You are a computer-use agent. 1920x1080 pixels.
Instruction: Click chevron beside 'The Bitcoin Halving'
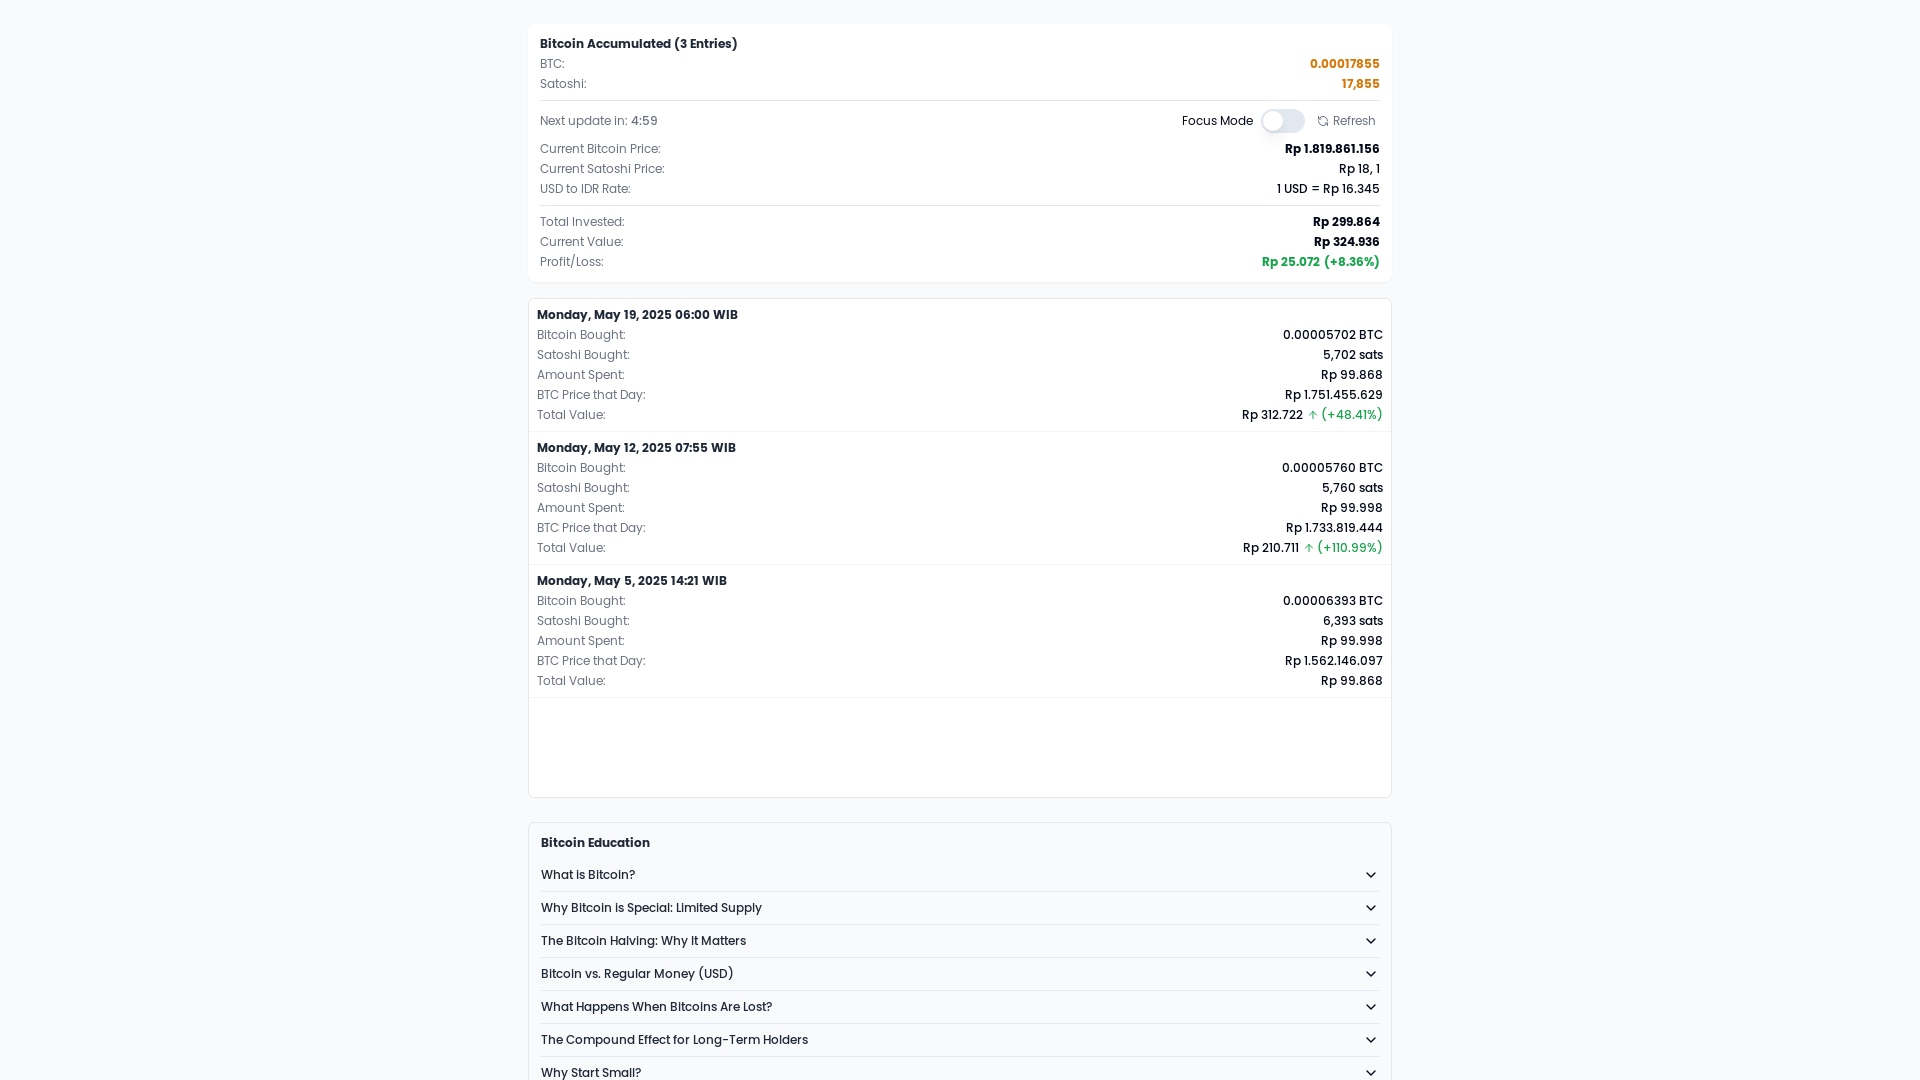pos(1371,941)
